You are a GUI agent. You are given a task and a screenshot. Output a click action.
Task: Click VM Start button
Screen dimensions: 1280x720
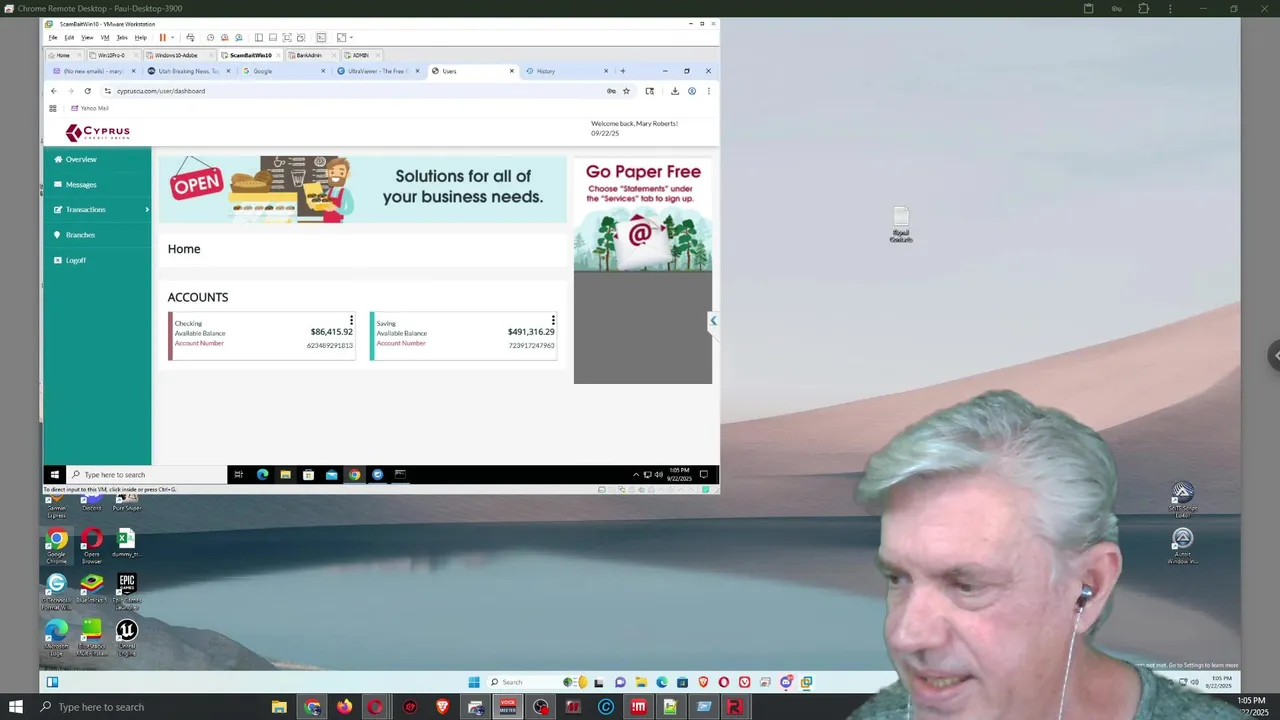click(54, 474)
